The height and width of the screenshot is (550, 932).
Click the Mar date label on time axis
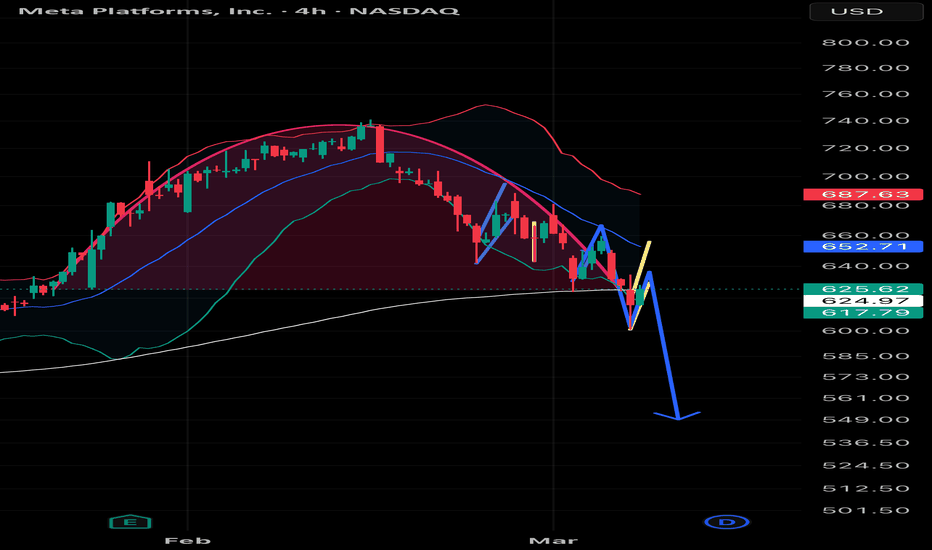[x=553, y=540]
